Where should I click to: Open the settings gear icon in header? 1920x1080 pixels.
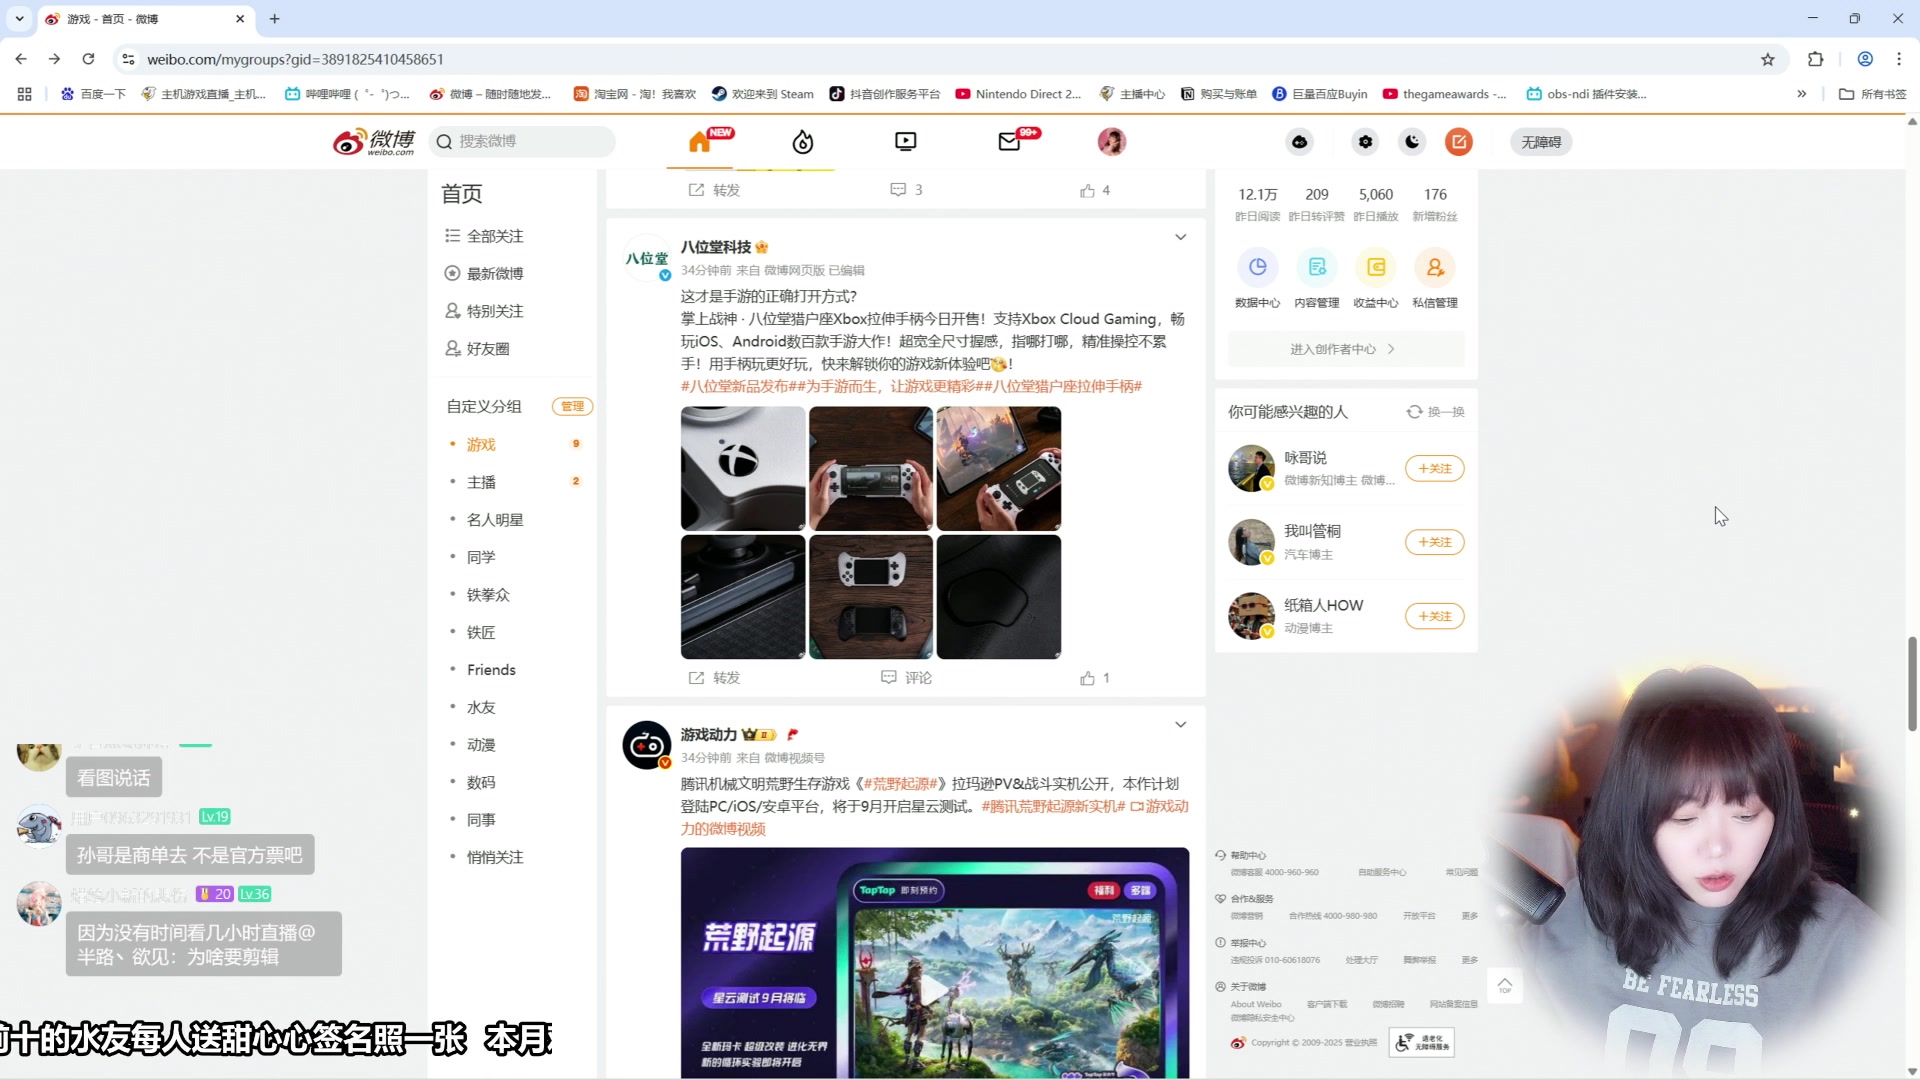(x=1365, y=142)
